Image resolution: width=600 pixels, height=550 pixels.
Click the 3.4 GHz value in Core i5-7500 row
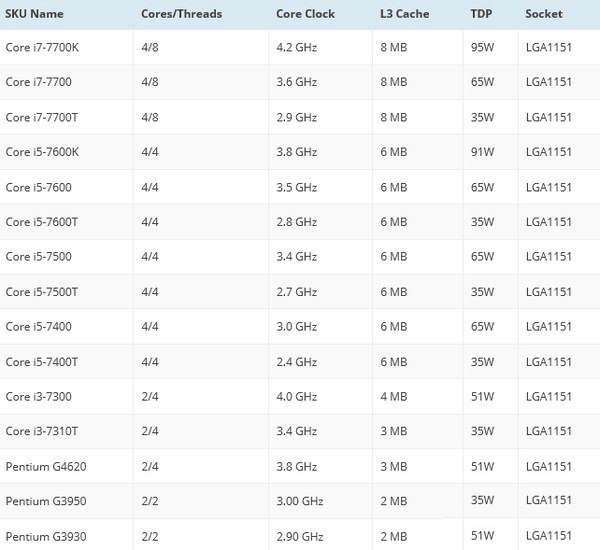coord(297,256)
